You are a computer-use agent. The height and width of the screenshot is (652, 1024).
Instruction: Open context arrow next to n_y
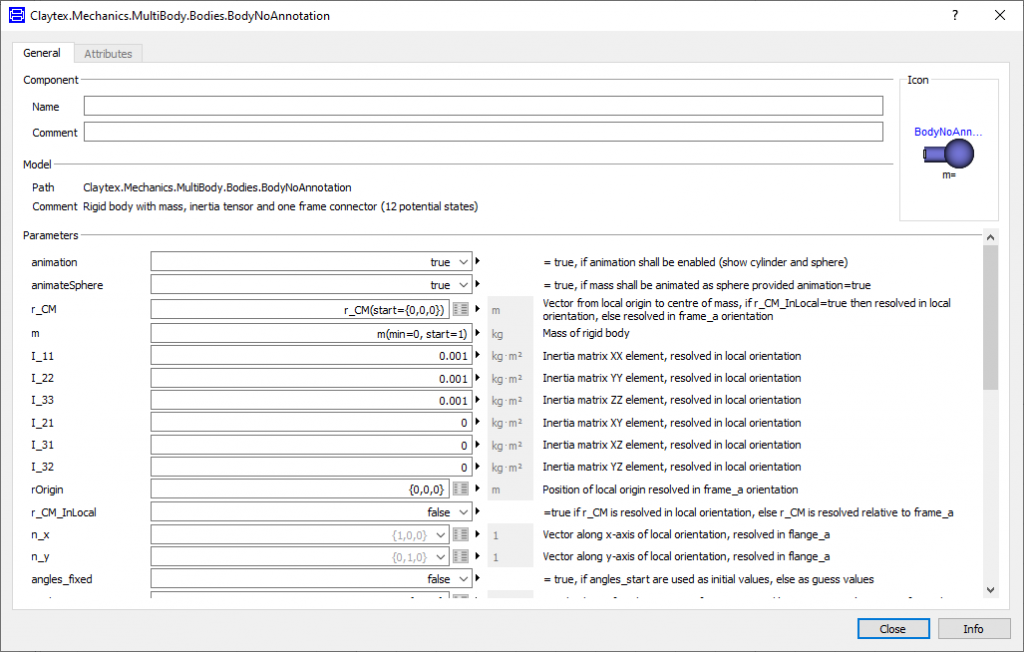coord(478,556)
